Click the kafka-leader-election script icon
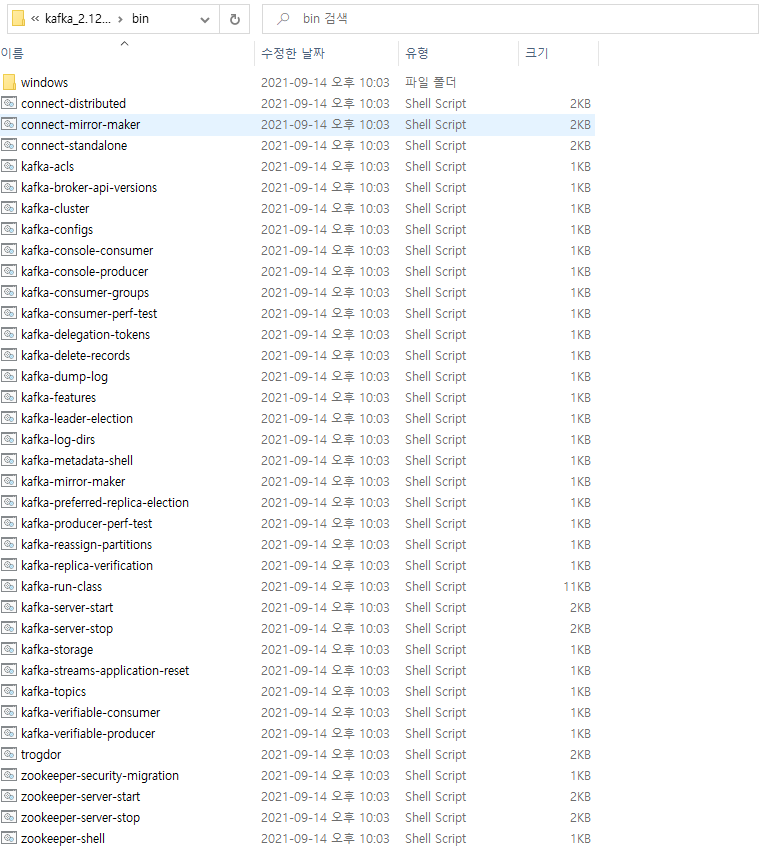The image size is (763, 847). click(x=9, y=418)
